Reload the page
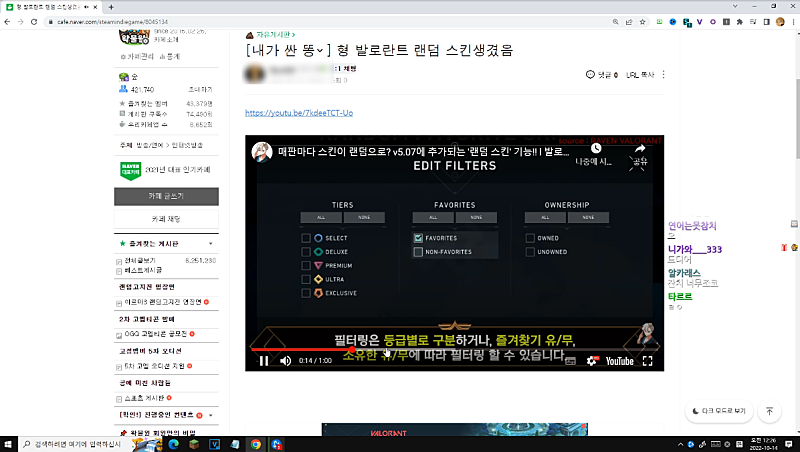 (34, 22)
